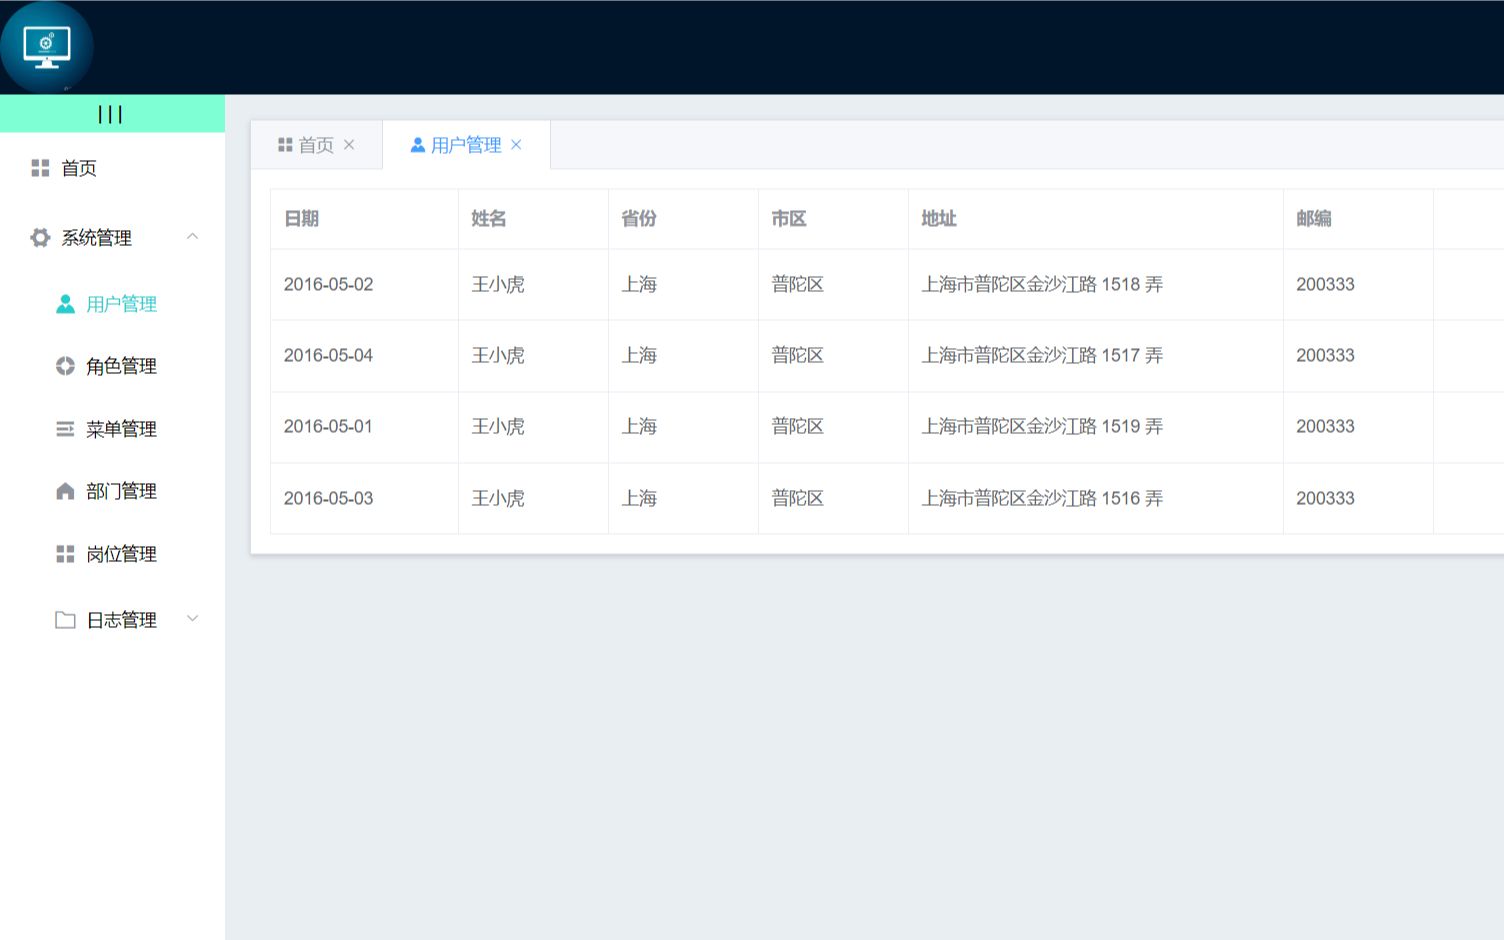Open 角色管理 menu item
The image size is (1504, 940).
click(122, 366)
